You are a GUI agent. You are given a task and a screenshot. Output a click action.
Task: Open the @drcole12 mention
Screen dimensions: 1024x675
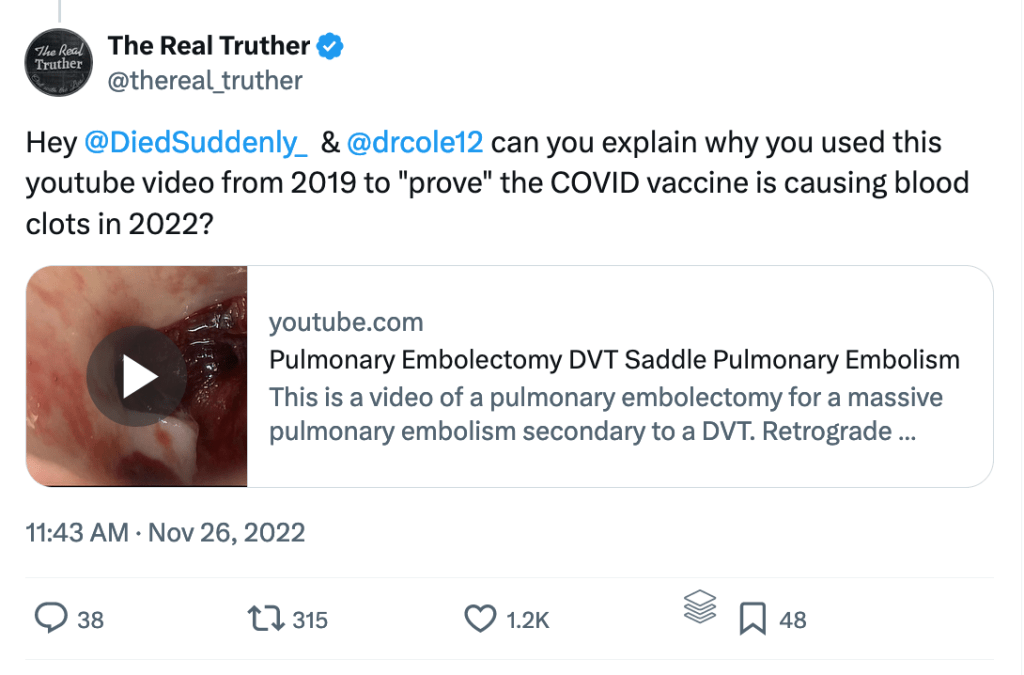(x=415, y=143)
